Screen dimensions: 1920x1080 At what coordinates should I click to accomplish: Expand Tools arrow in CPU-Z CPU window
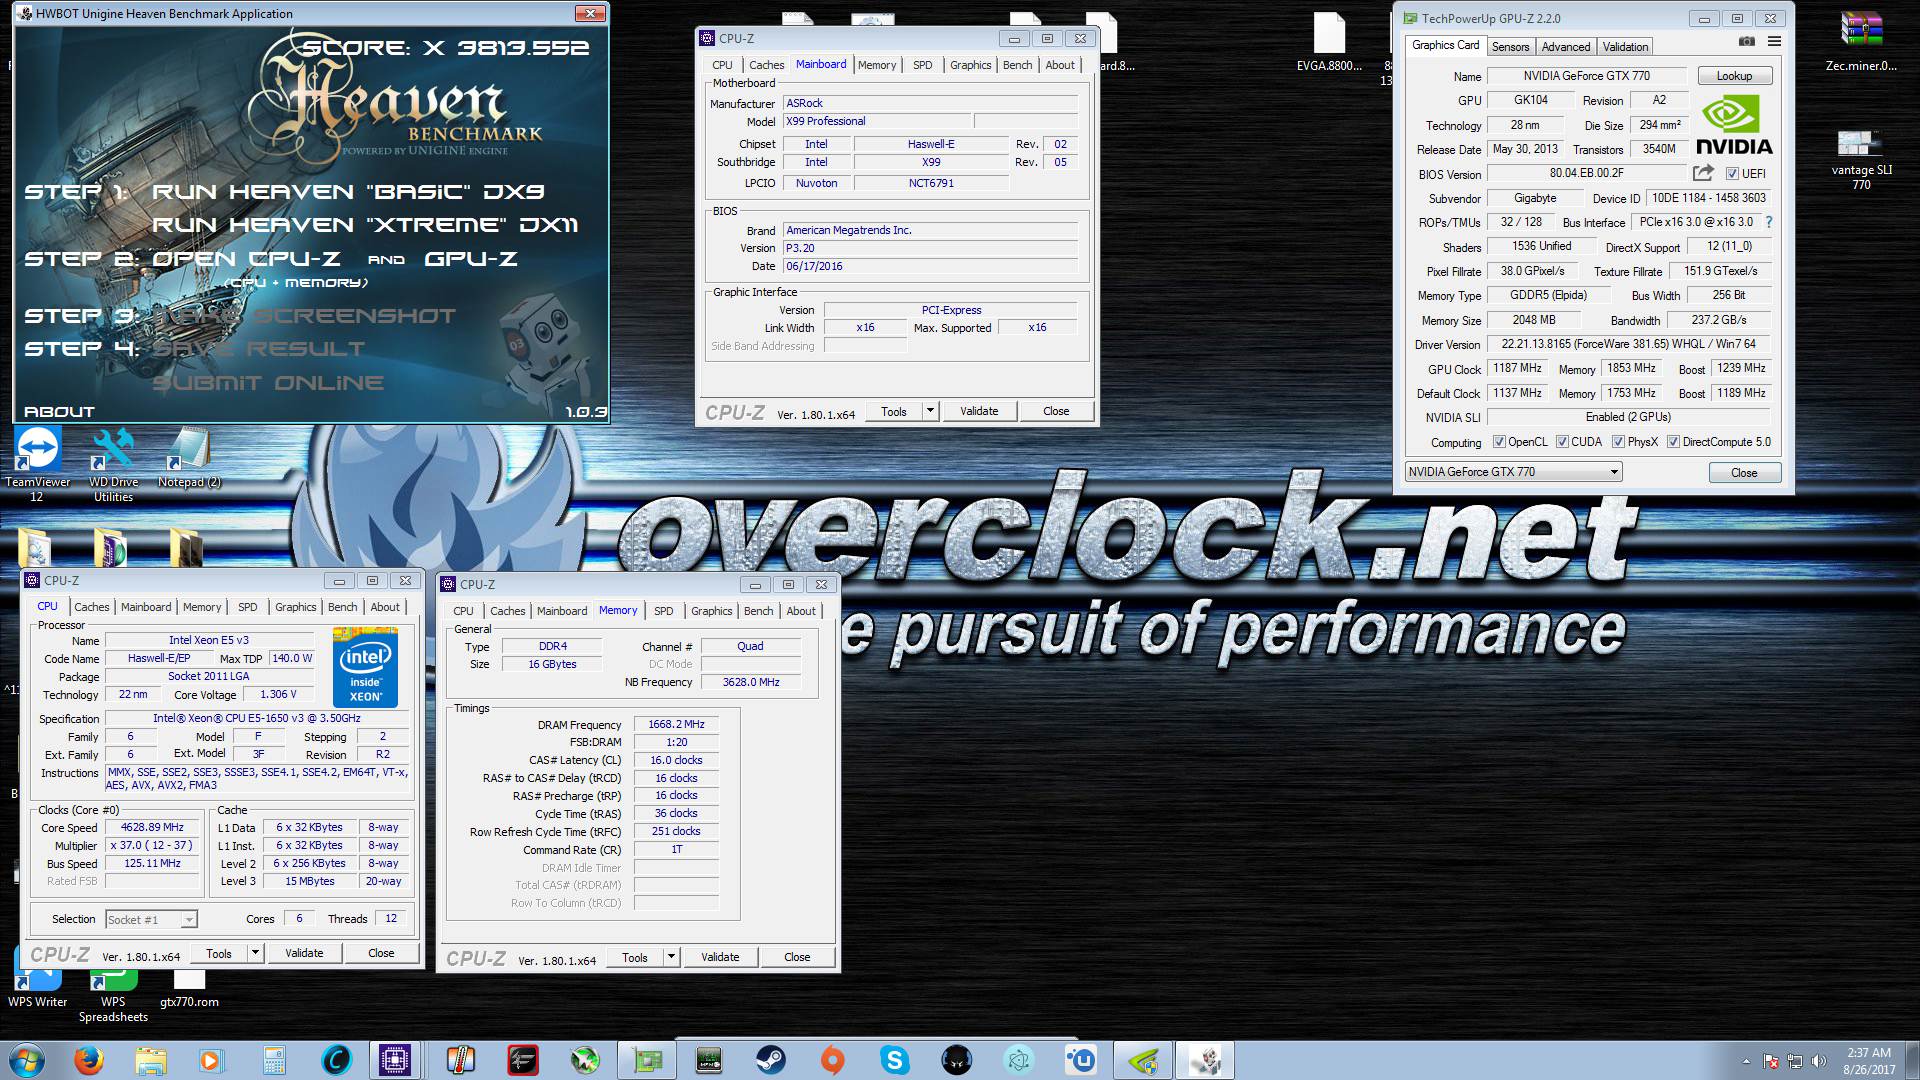[255, 953]
